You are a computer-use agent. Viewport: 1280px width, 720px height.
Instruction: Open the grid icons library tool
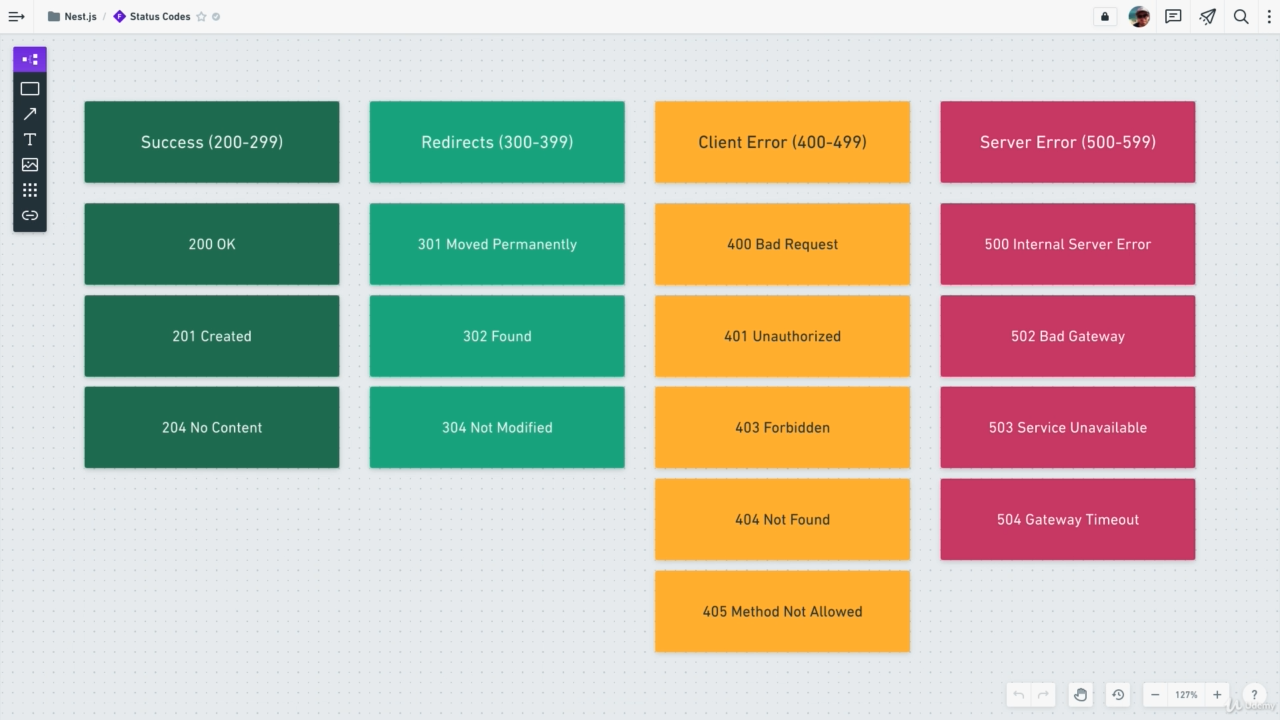[30, 190]
